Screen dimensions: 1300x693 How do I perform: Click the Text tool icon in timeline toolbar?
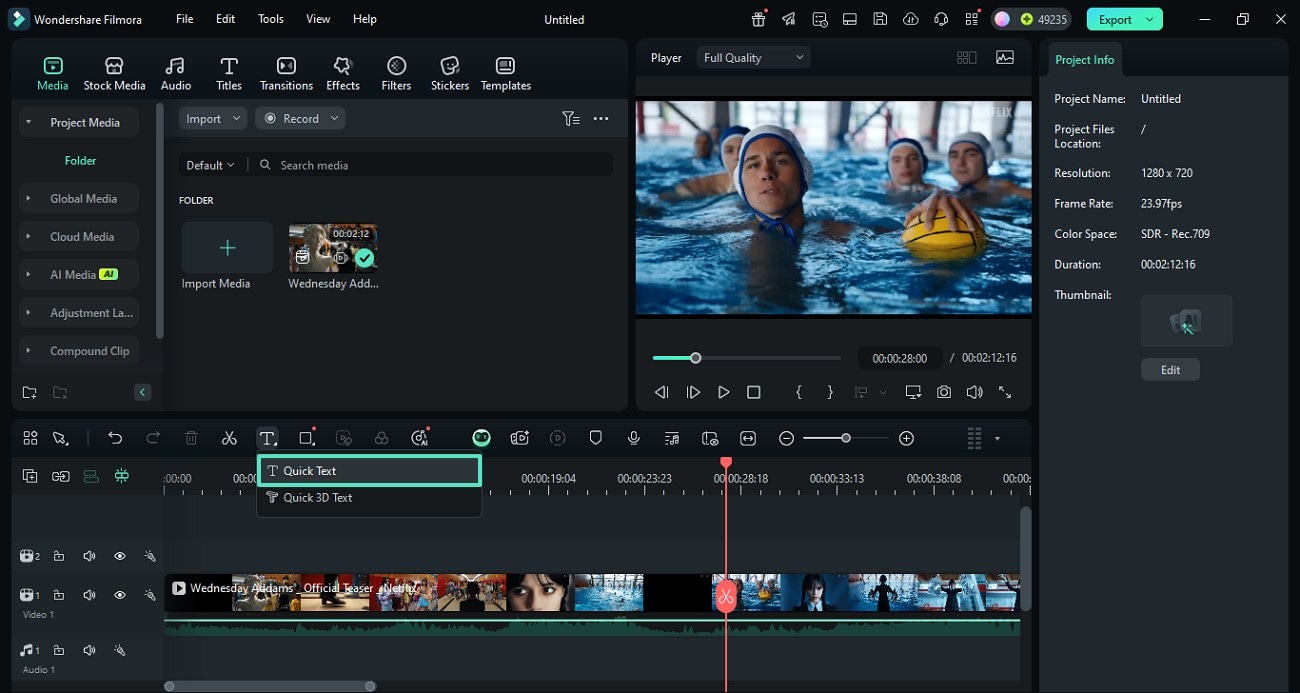pyautogui.click(x=267, y=438)
